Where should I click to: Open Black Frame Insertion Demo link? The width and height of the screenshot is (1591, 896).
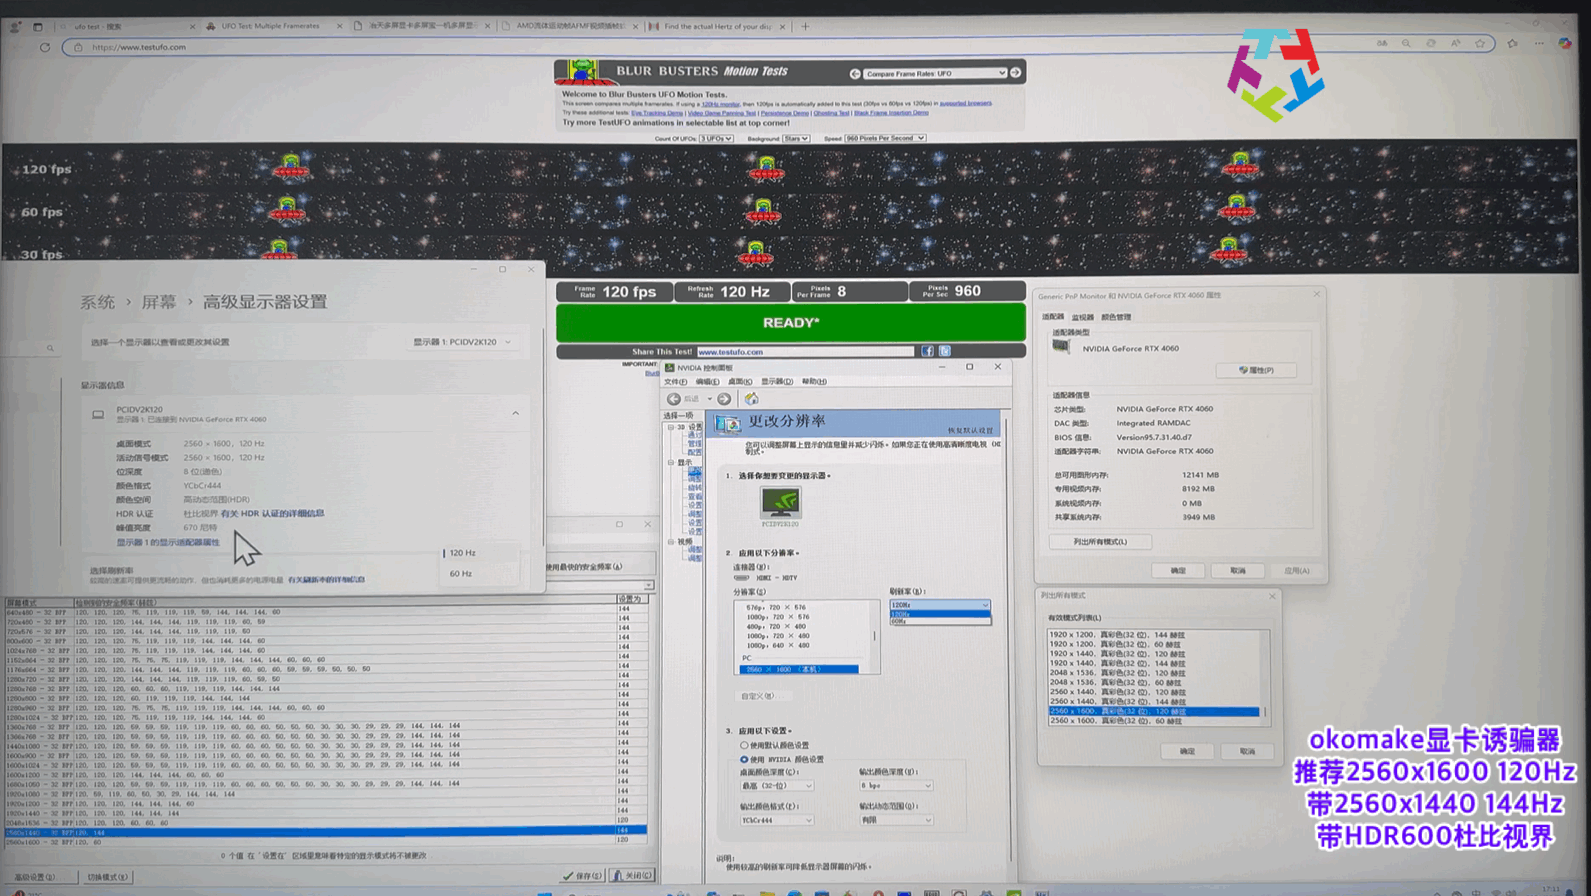coord(891,113)
